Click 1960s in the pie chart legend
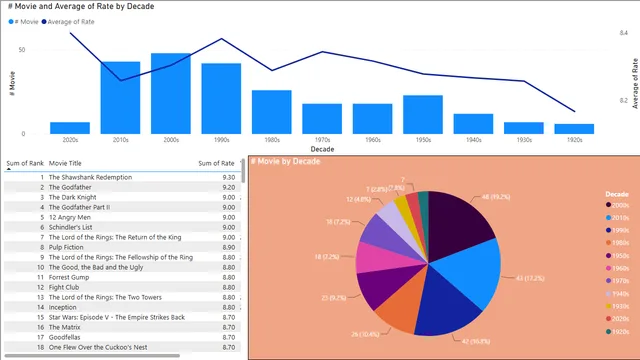Screen dimensions: 640x360 618,268
